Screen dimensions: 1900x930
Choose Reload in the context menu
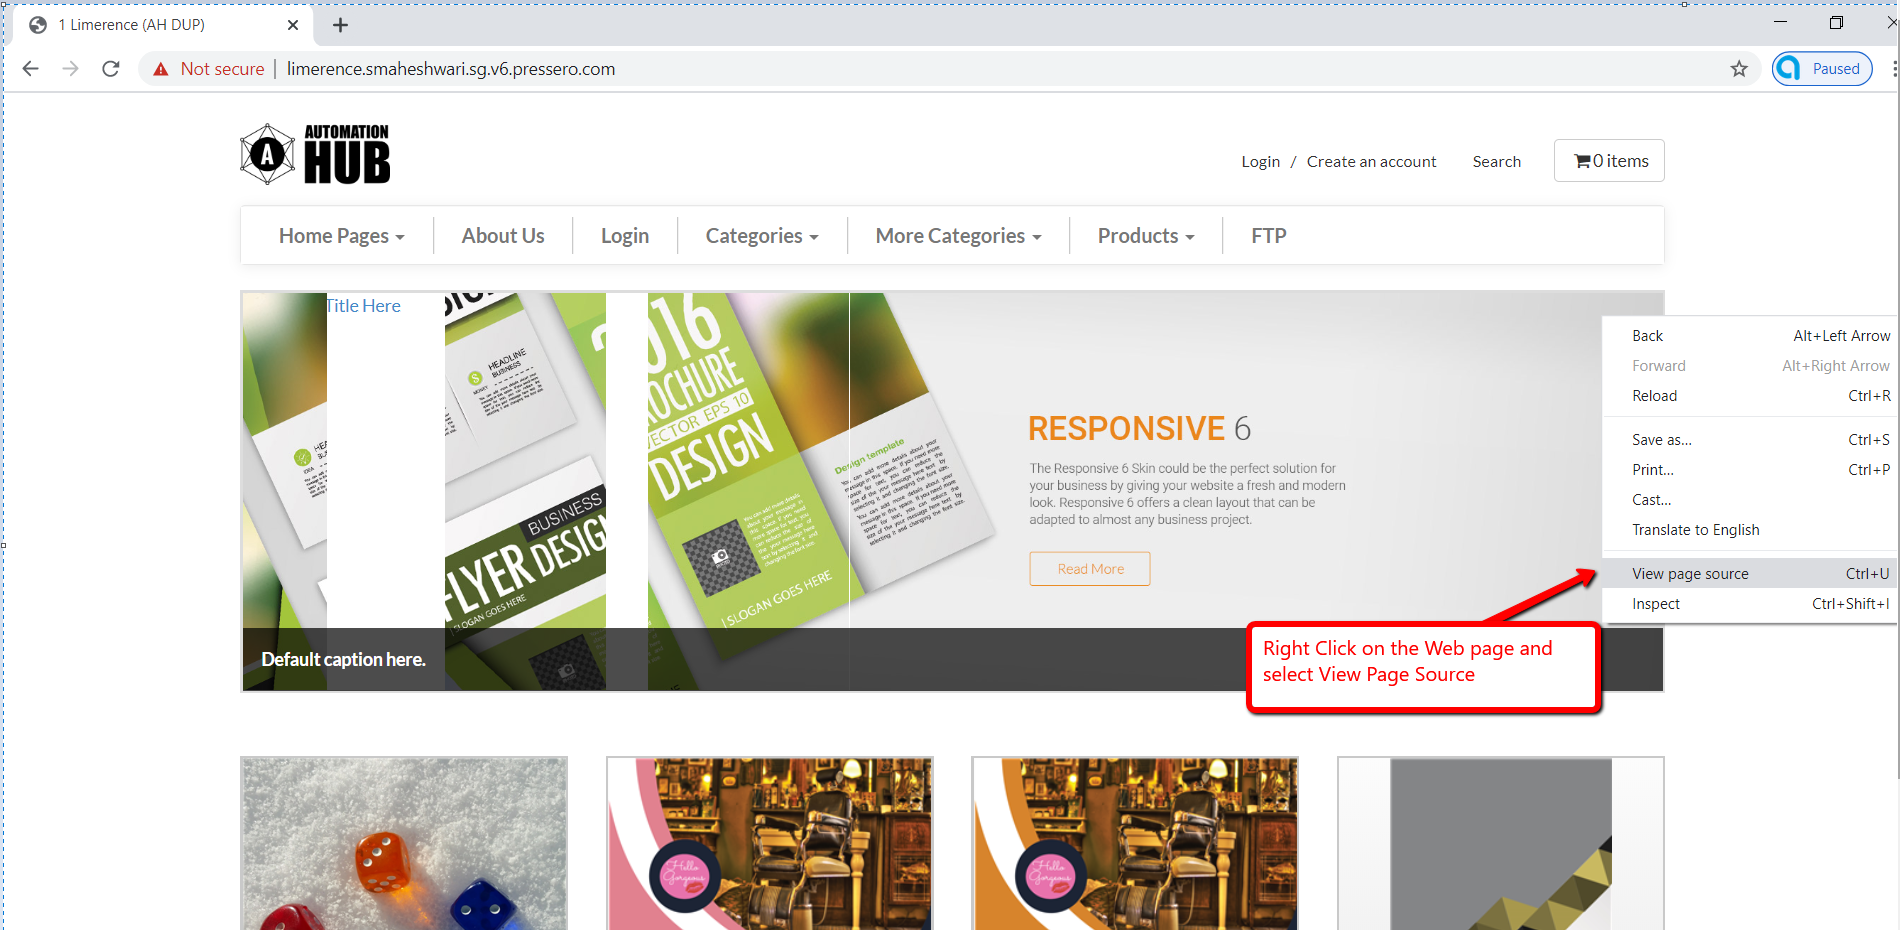pyautogui.click(x=1750, y=396)
